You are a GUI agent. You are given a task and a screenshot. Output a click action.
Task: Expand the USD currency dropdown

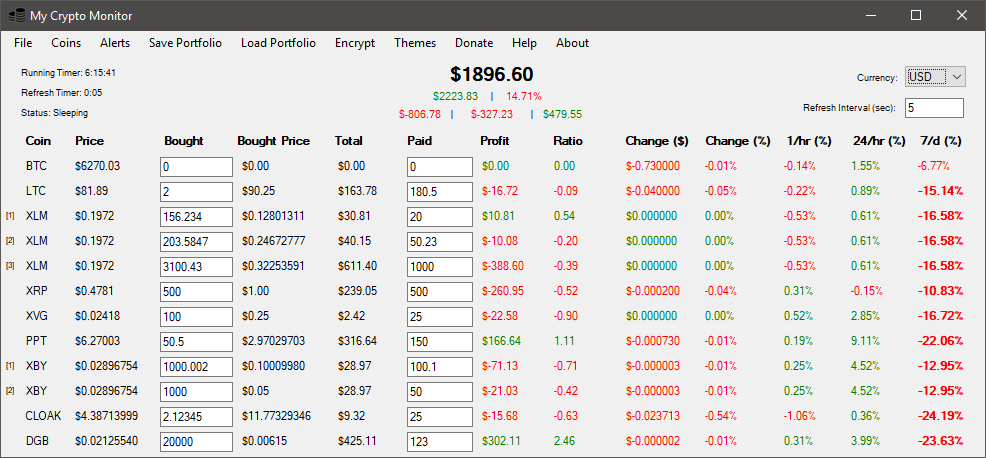point(934,77)
